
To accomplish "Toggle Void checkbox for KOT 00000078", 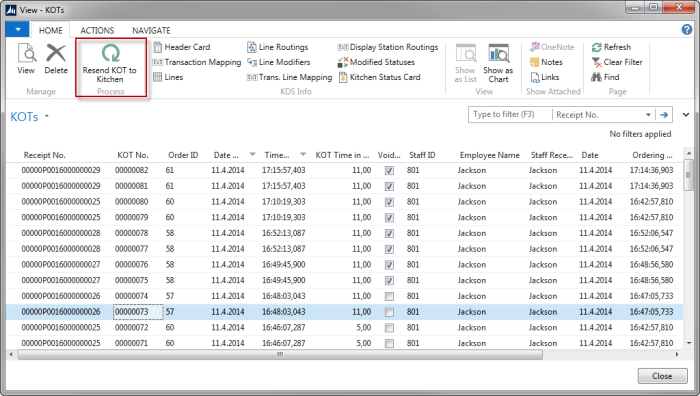I will [389, 233].
